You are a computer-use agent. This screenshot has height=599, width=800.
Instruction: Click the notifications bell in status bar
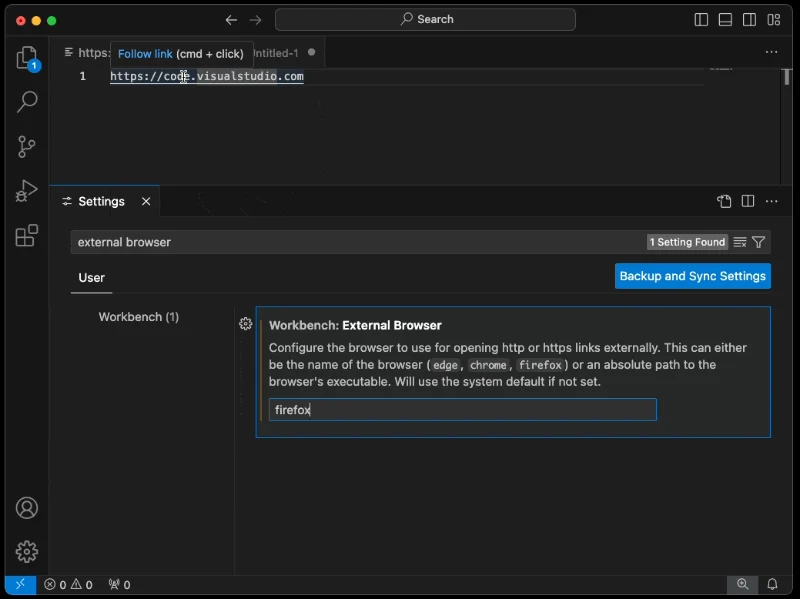tap(772, 584)
